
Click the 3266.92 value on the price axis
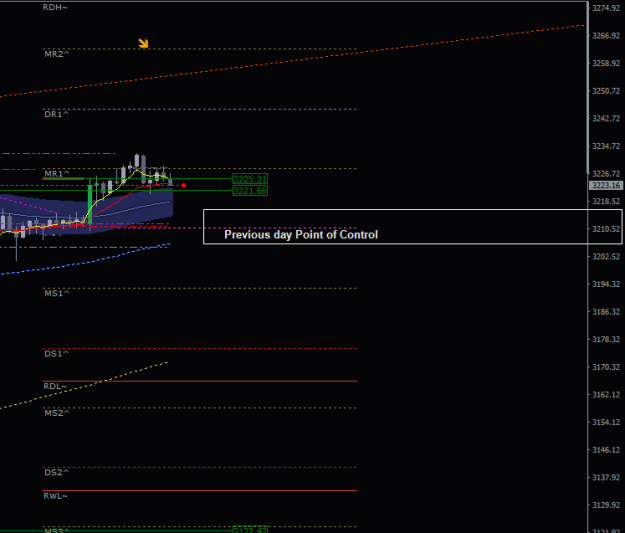coord(606,36)
